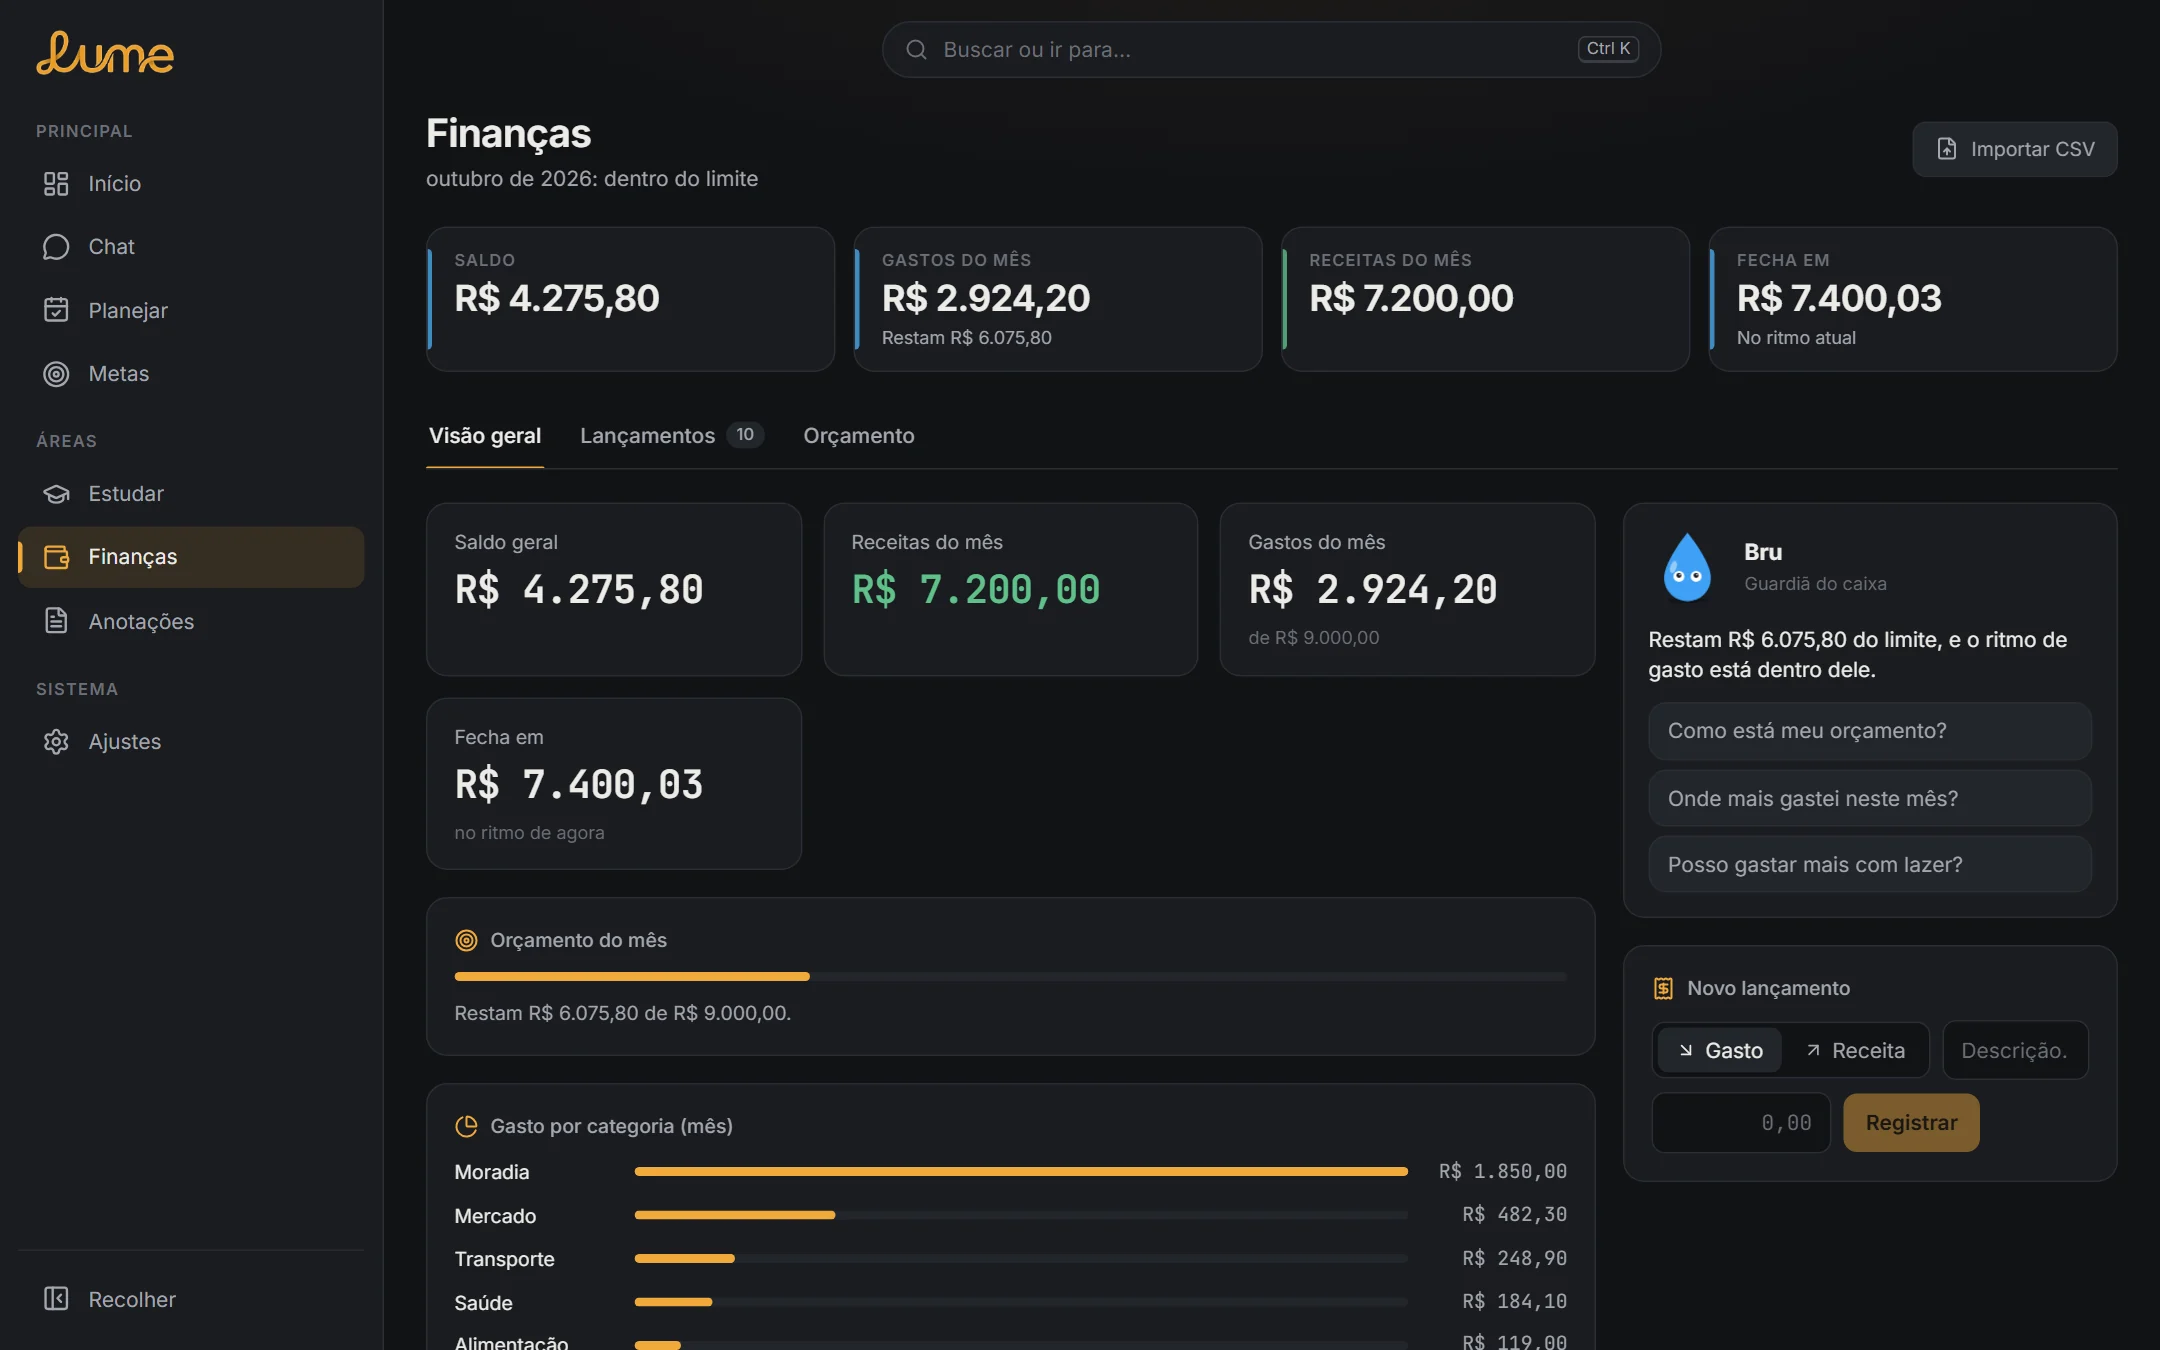2160x1350 pixels.
Task: Switch to the Orçamento tab
Action: pos(859,436)
